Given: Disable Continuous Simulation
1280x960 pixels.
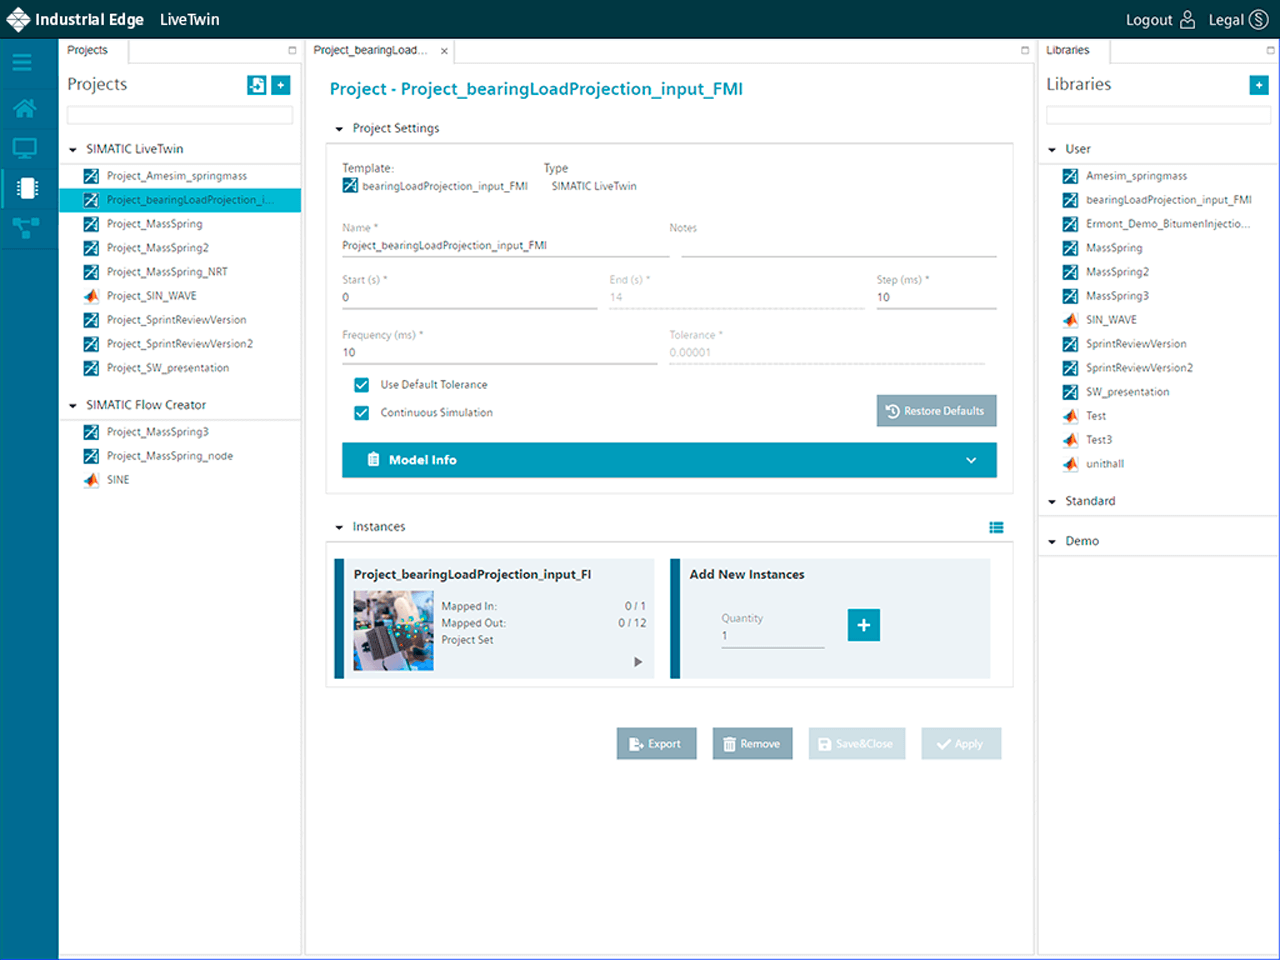Looking at the screenshot, I should pos(361,412).
